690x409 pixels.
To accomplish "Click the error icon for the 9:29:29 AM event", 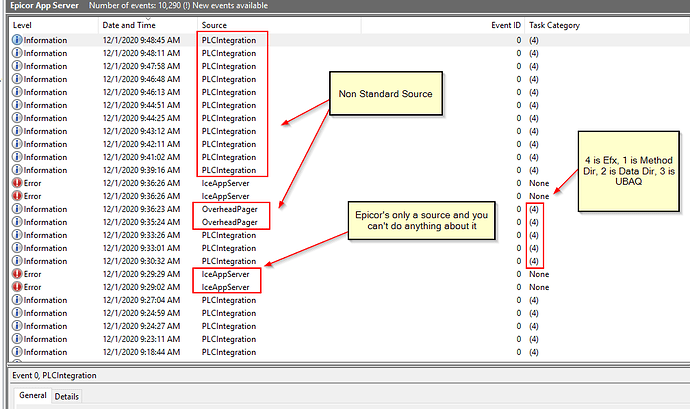I will click(x=17, y=274).
